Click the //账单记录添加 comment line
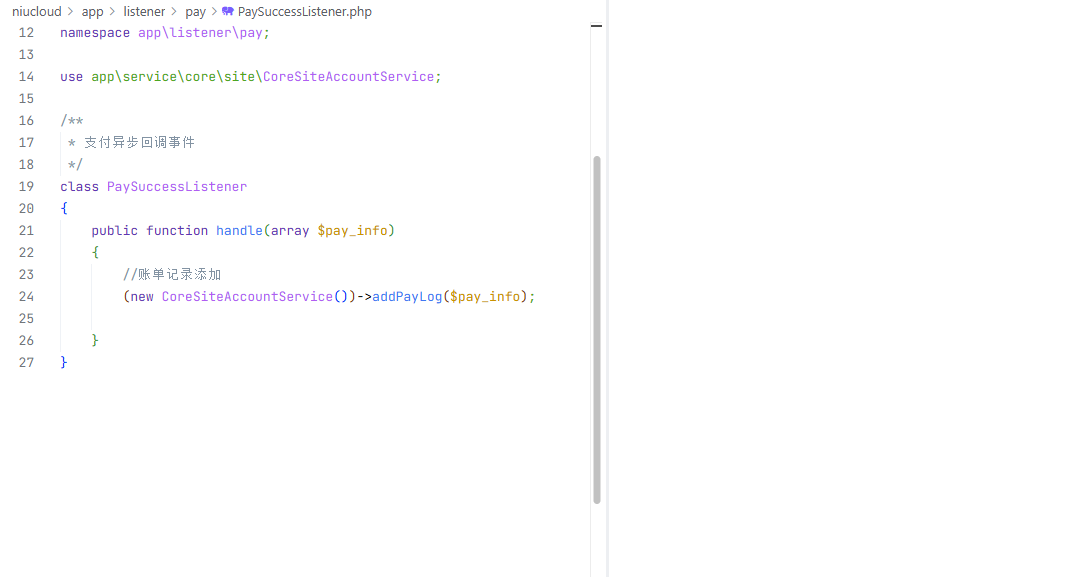This screenshot has width=1069, height=588. (x=172, y=274)
